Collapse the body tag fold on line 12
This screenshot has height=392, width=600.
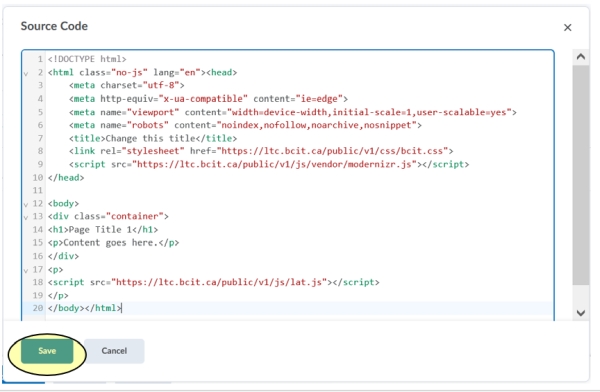coord(26,204)
